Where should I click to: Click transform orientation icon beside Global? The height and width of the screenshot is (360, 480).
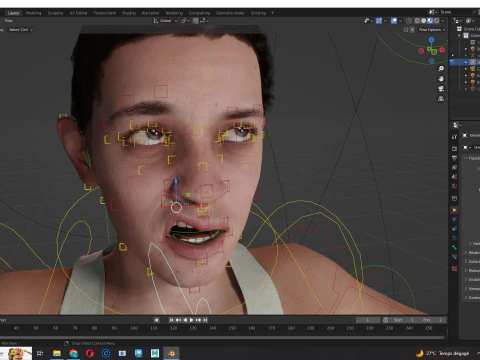[x=156, y=21]
